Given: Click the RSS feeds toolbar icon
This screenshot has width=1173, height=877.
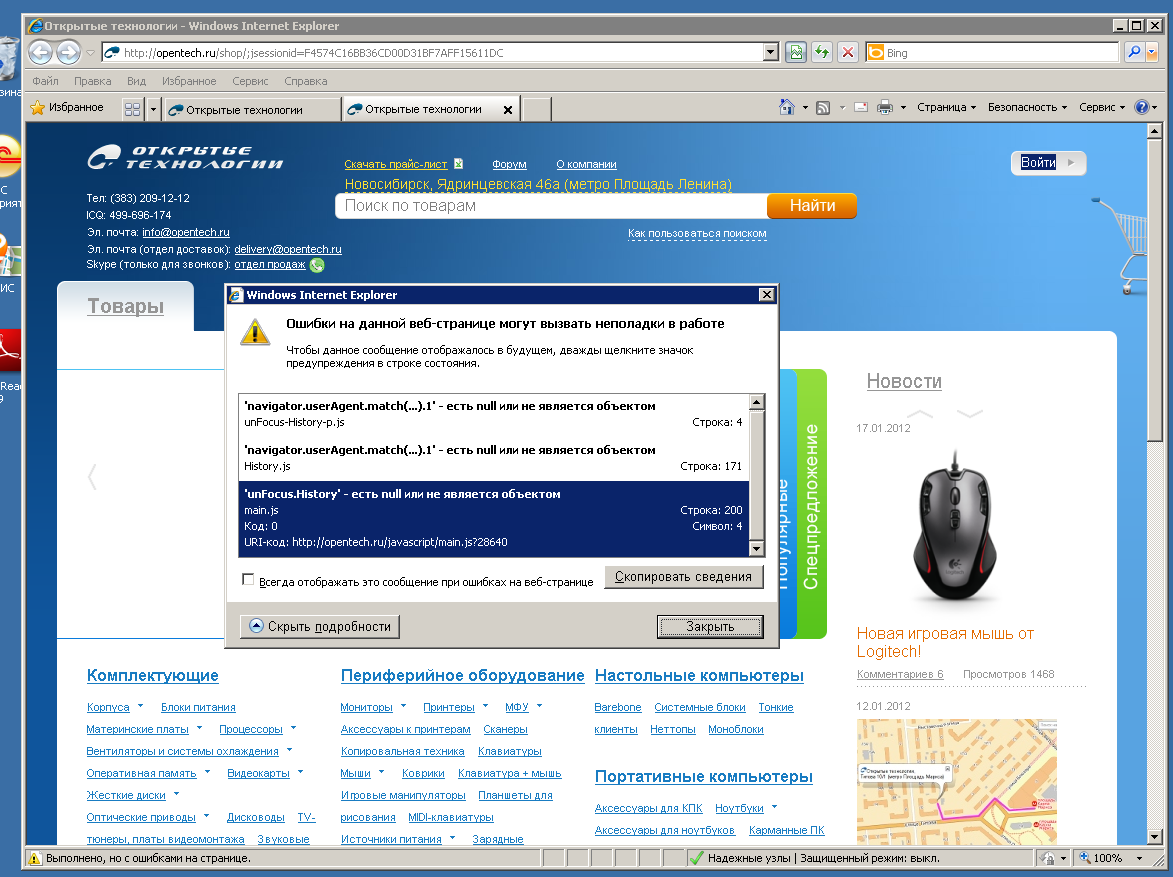Looking at the screenshot, I should 823,108.
